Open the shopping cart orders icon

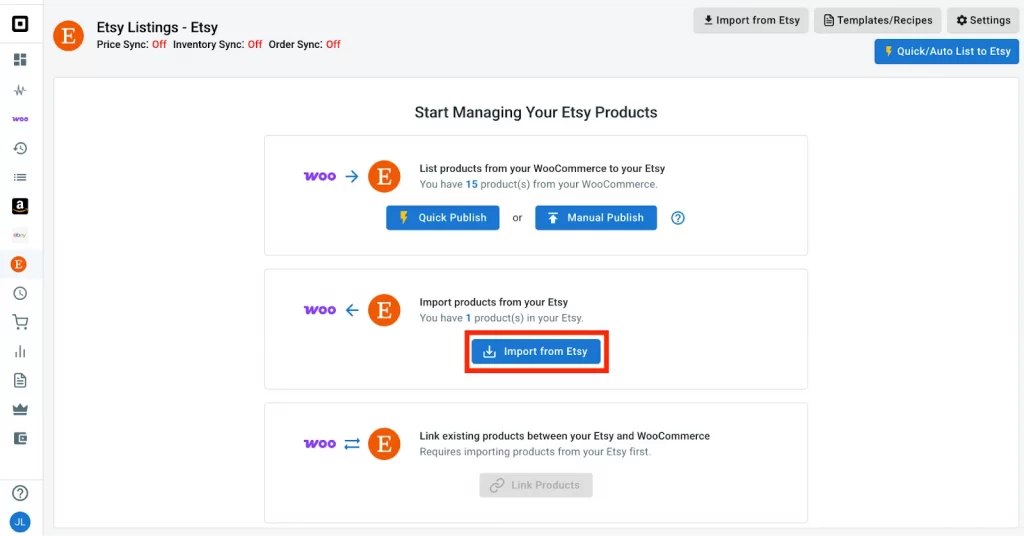[20, 322]
